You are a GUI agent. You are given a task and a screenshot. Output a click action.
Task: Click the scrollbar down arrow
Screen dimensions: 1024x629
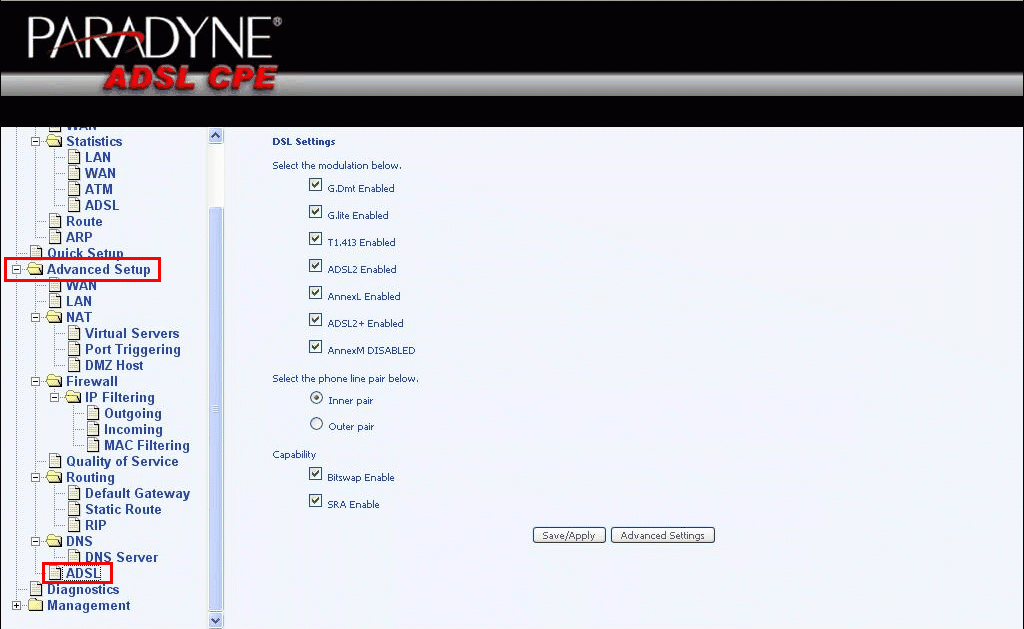click(215, 620)
